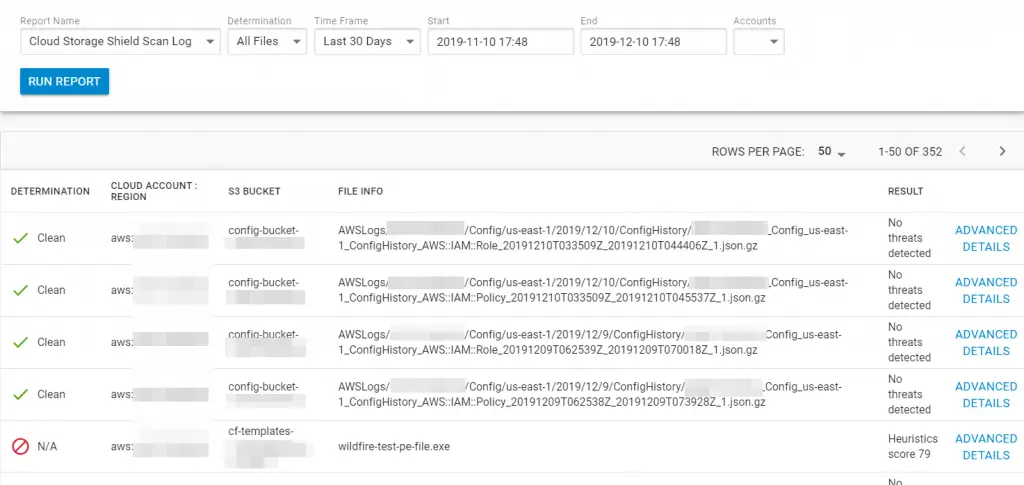Select the wildfire-test-pe-file.exe file name

[394, 446]
